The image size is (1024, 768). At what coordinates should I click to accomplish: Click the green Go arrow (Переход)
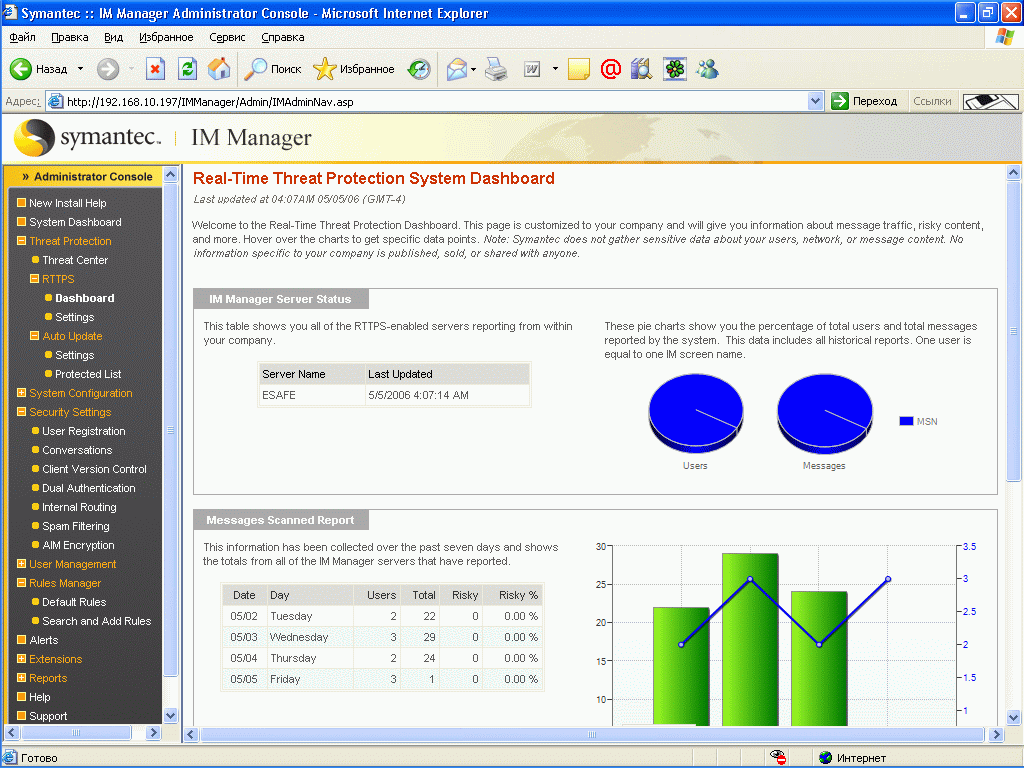pyautogui.click(x=839, y=101)
